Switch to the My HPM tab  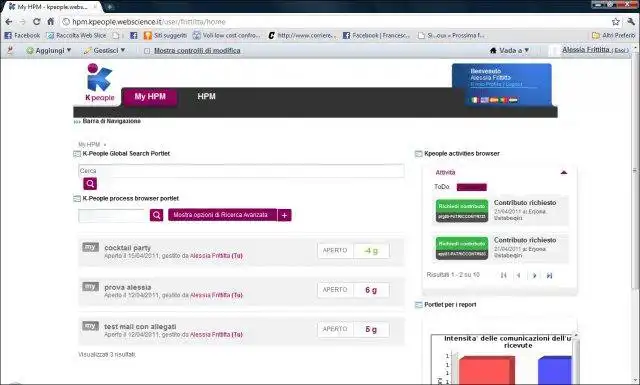(x=150, y=97)
